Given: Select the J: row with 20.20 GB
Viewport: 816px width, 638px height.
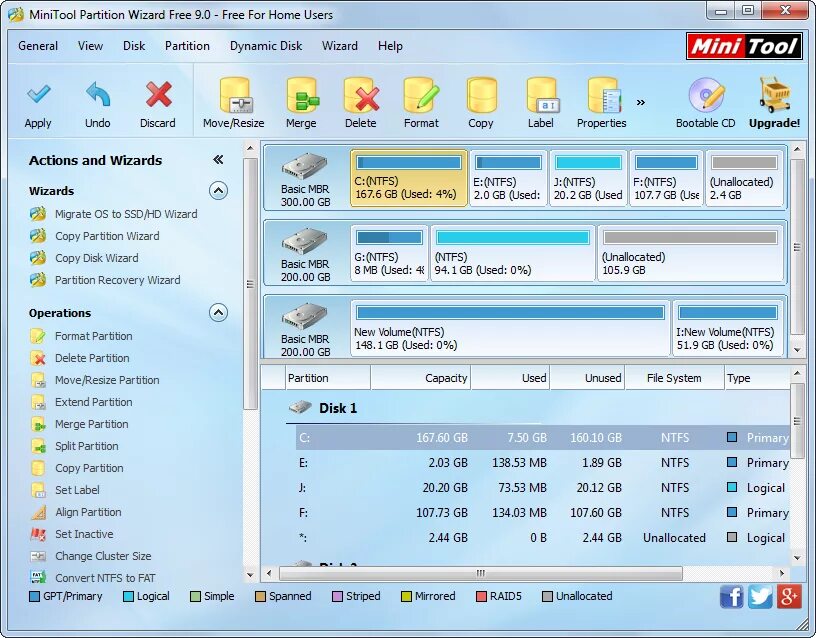Looking at the screenshot, I should (x=543, y=488).
